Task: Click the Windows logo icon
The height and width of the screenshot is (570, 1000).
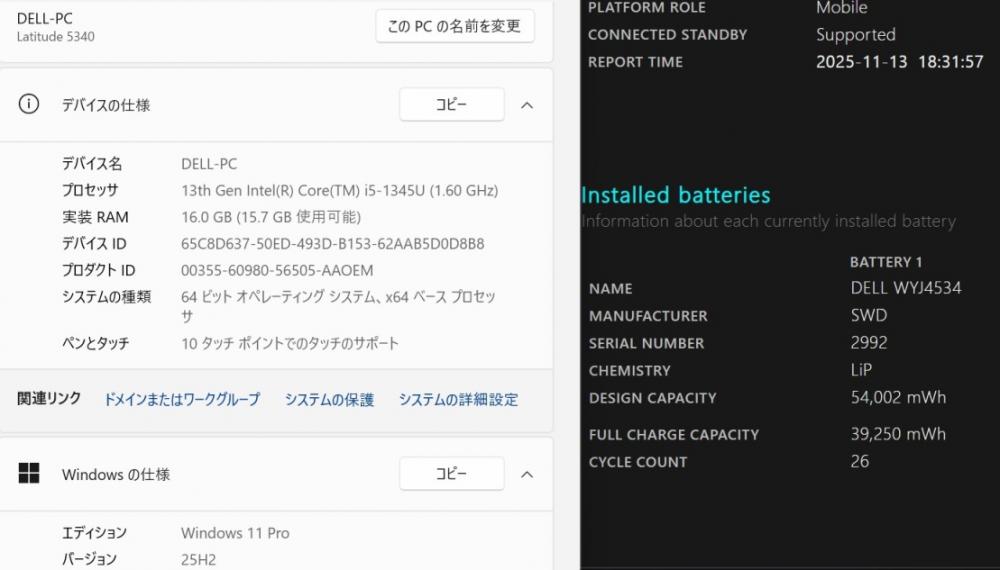Action: (29, 474)
